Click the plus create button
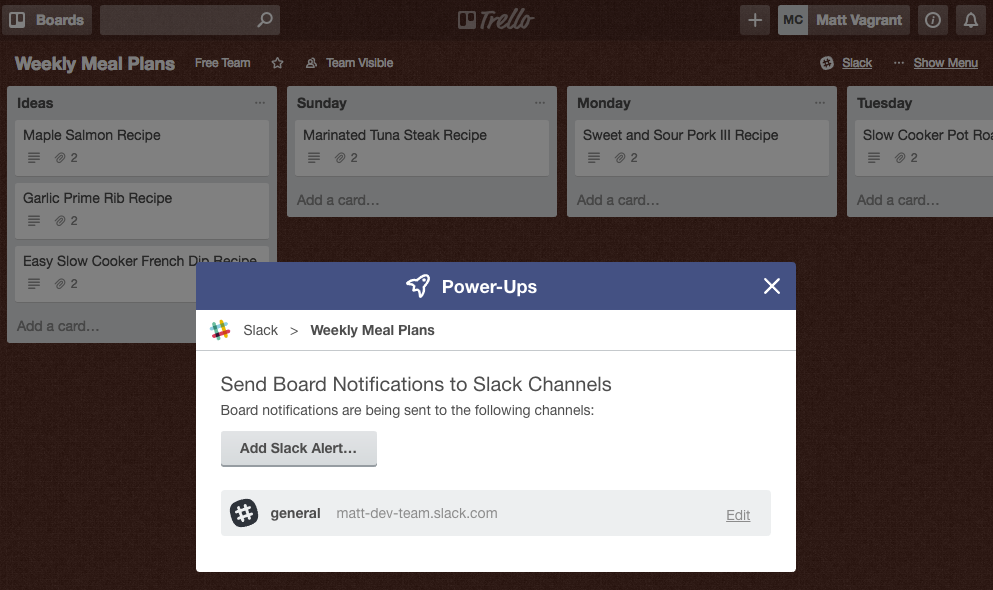The image size is (993, 590). click(755, 20)
